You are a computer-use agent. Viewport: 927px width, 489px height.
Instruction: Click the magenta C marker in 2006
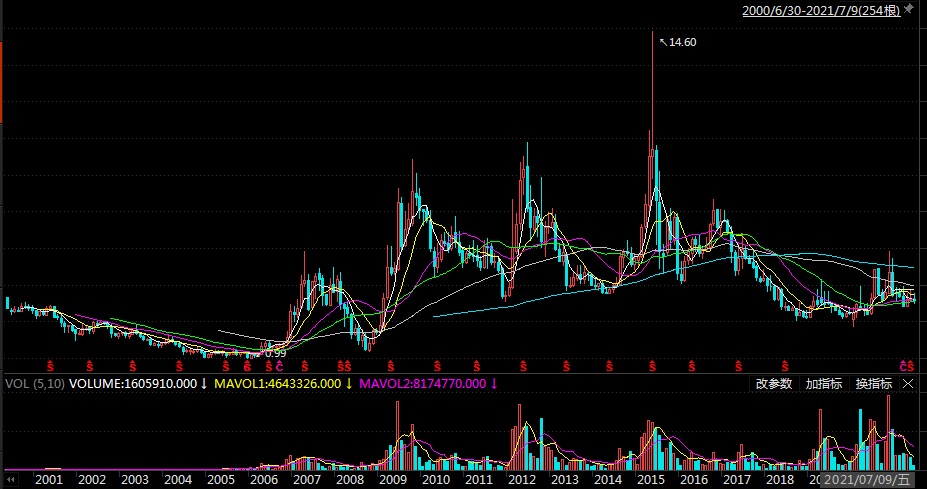(280, 367)
